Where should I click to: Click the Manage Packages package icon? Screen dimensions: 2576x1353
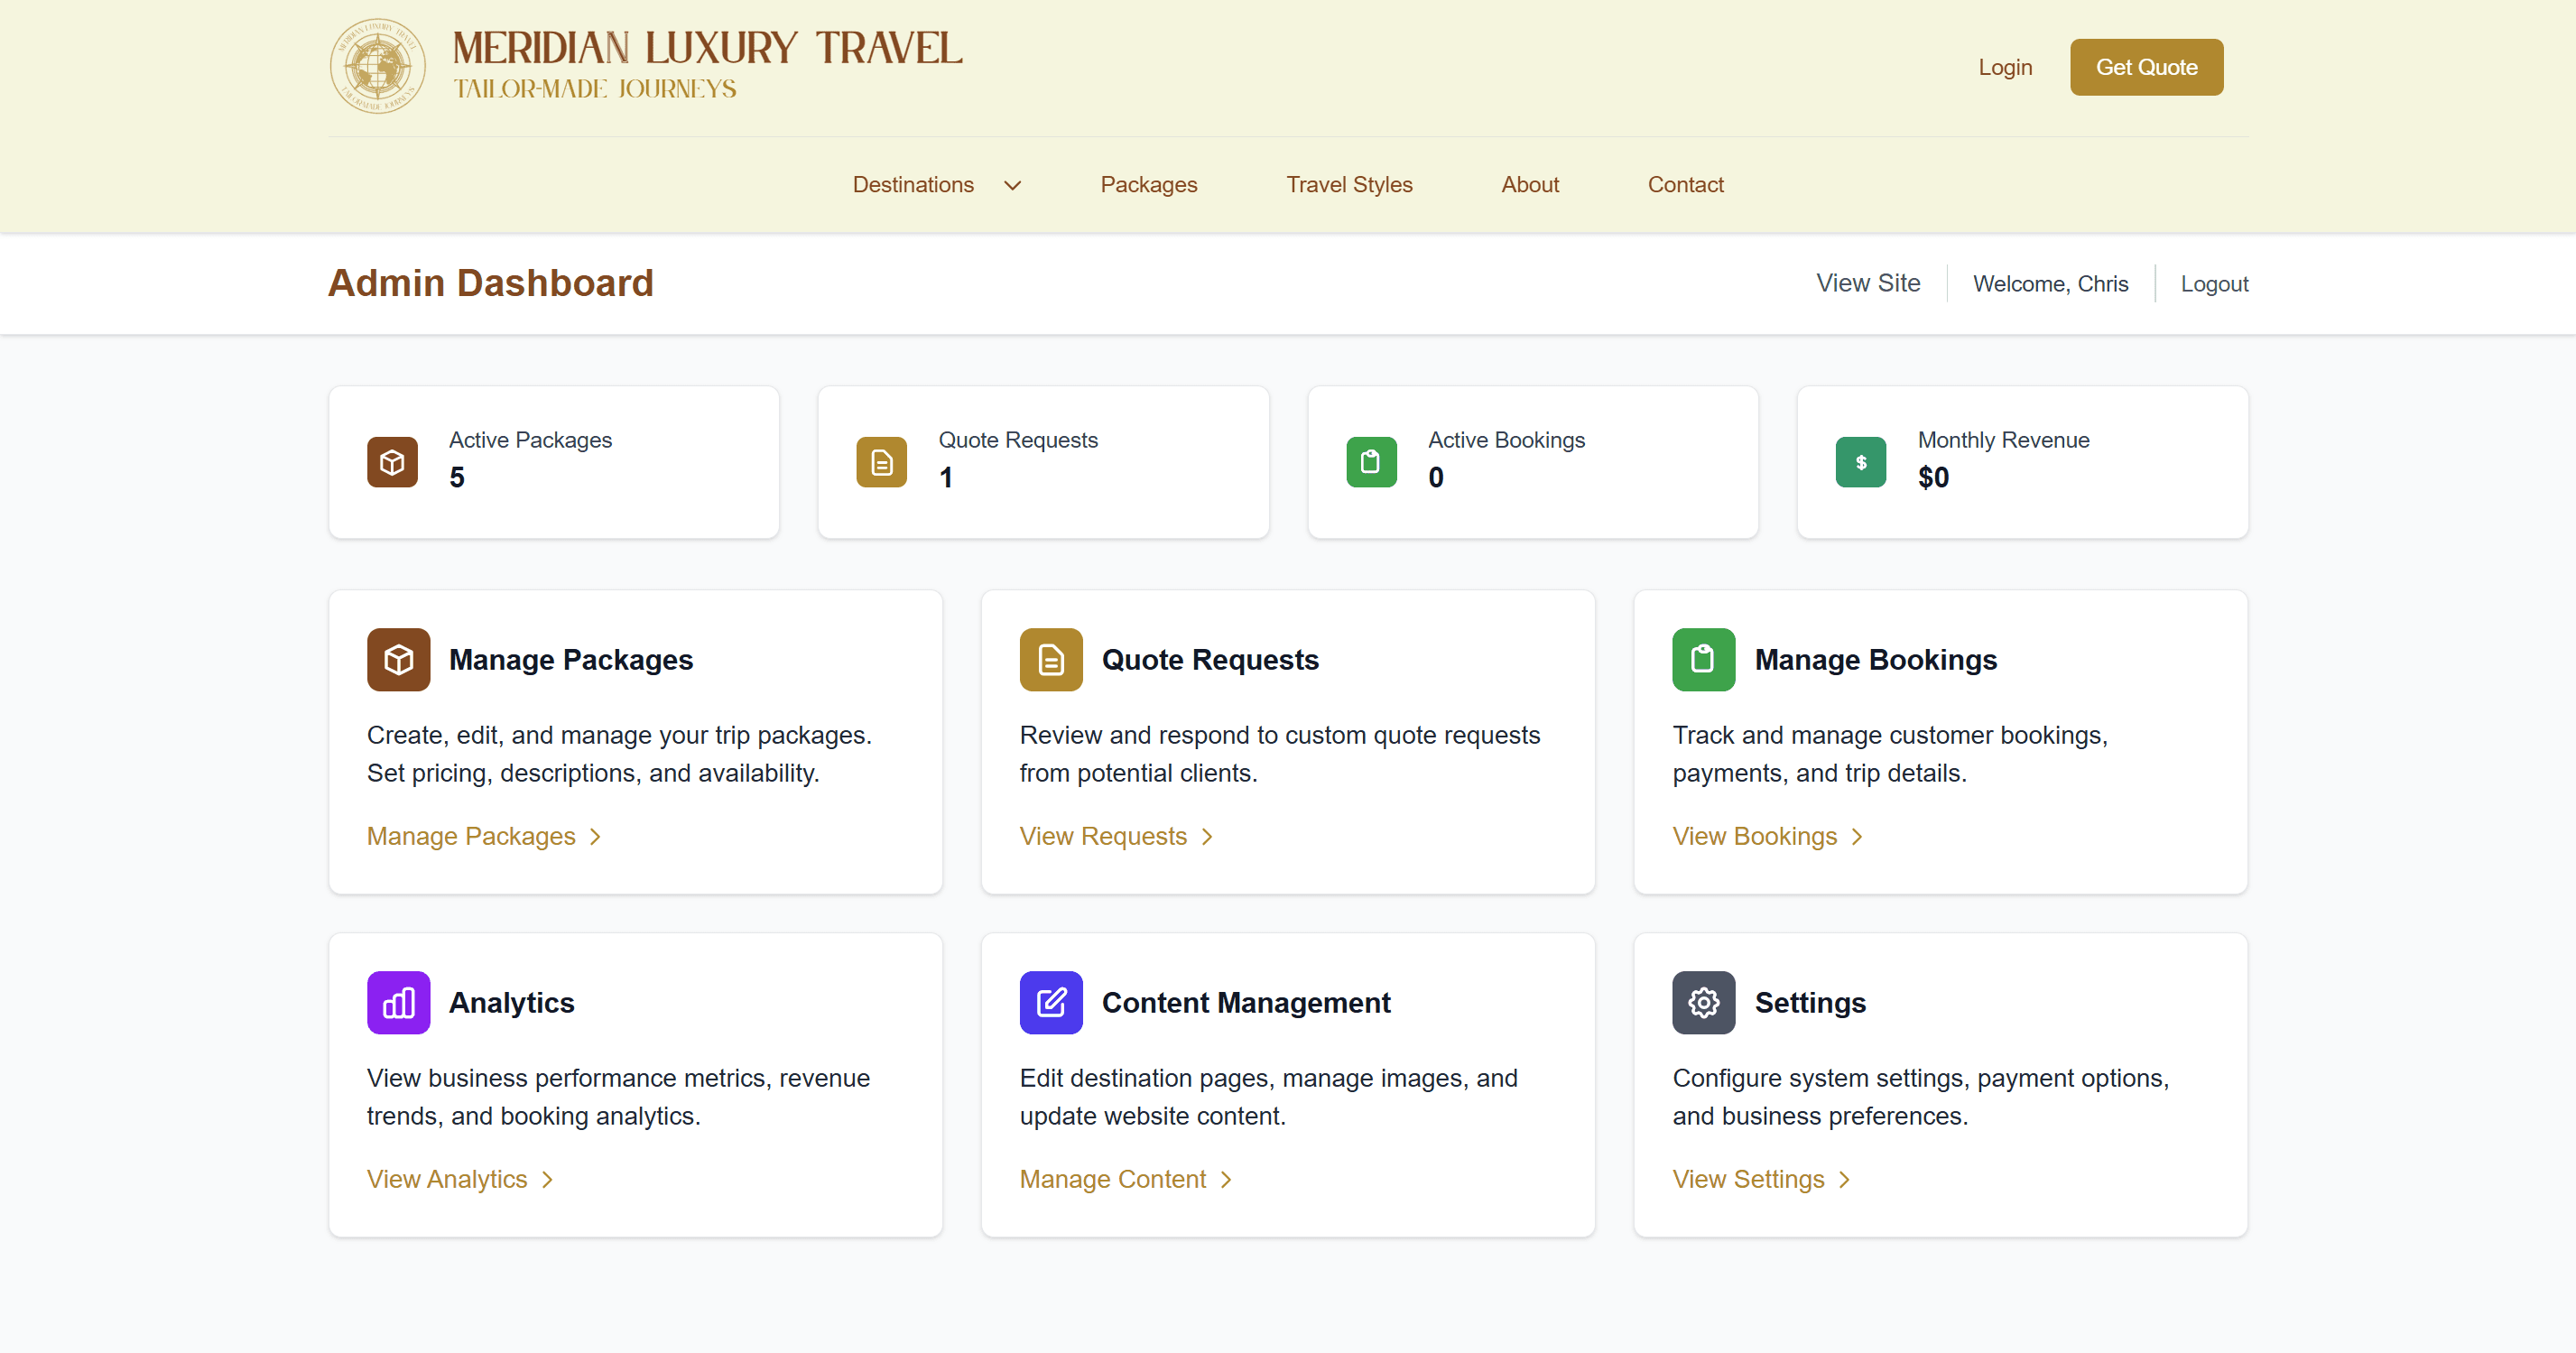(x=398, y=659)
